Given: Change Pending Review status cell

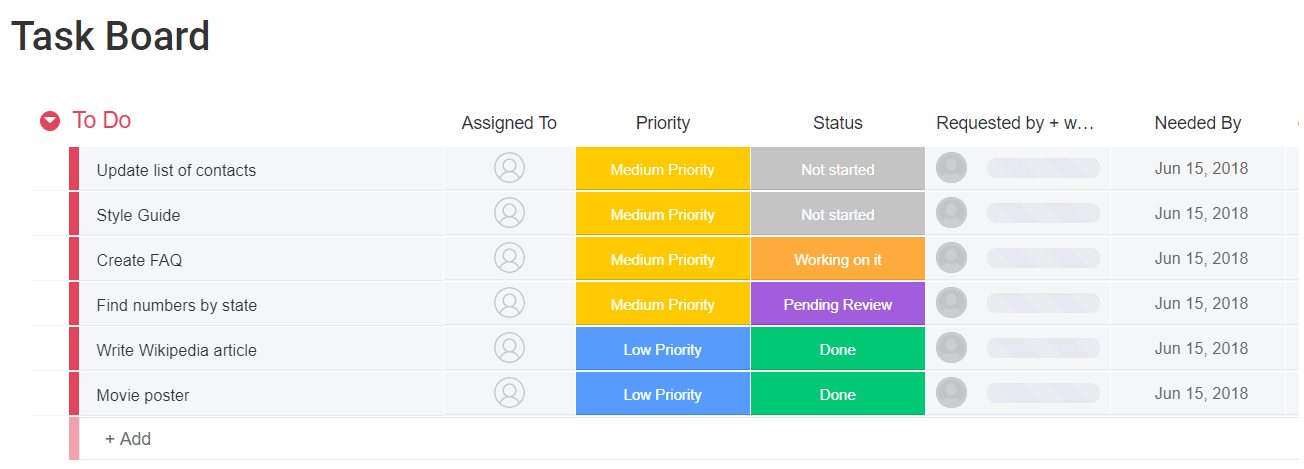Looking at the screenshot, I should pos(838,304).
